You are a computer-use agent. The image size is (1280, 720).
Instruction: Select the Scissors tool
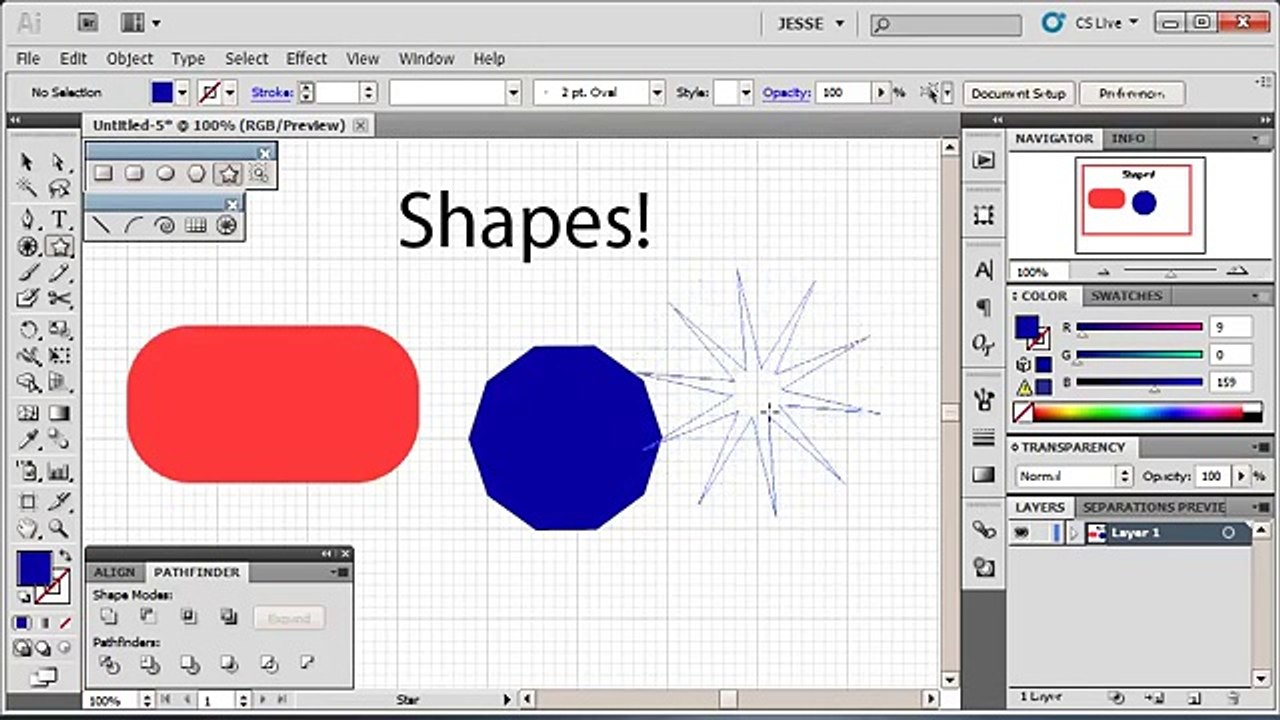[59, 299]
